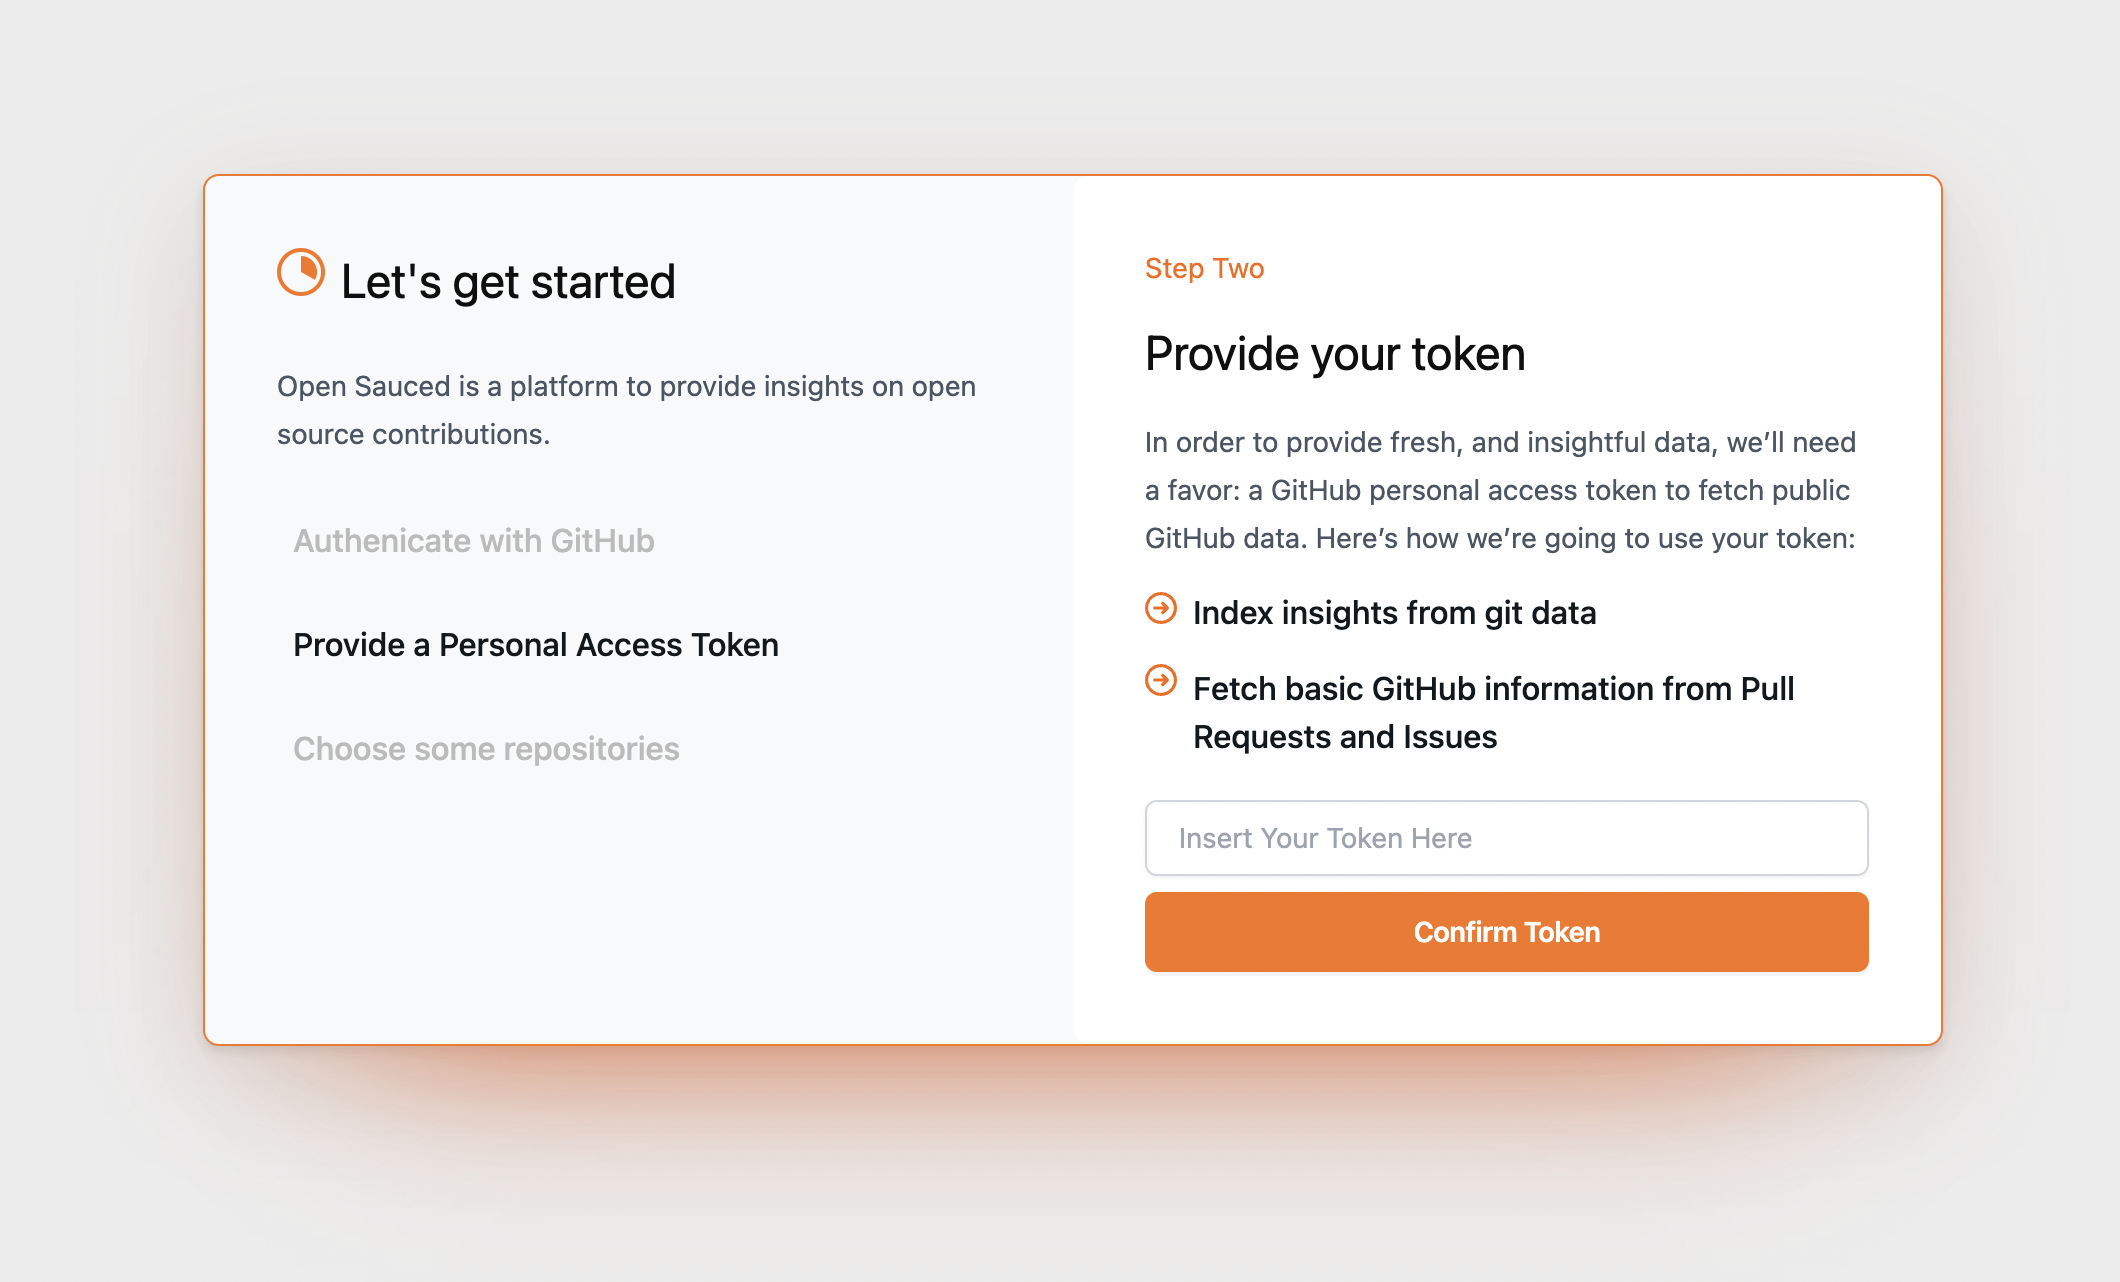Select the Choose some repositories step
Image resolution: width=2120 pixels, height=1282 pixels.
[486, 748]
